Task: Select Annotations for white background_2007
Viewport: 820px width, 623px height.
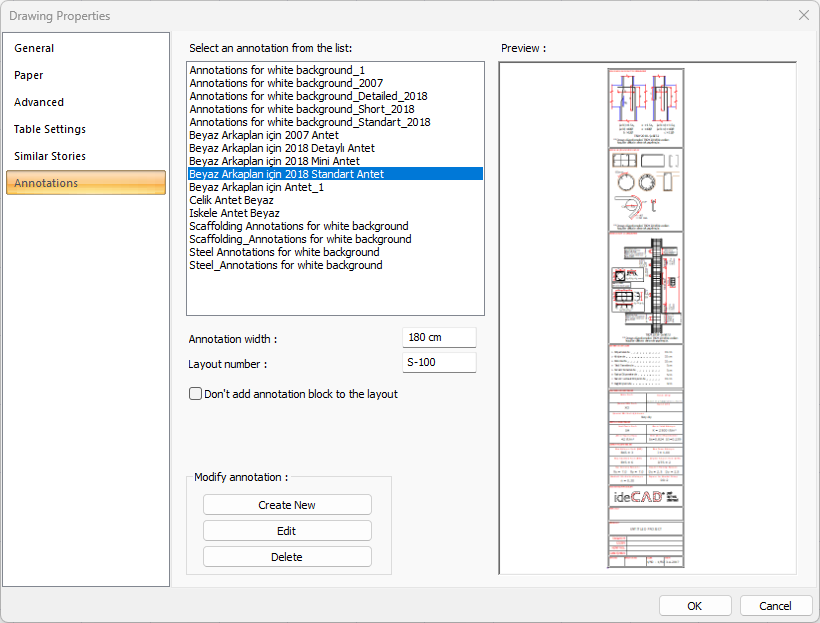Action: tap(286, 83)
